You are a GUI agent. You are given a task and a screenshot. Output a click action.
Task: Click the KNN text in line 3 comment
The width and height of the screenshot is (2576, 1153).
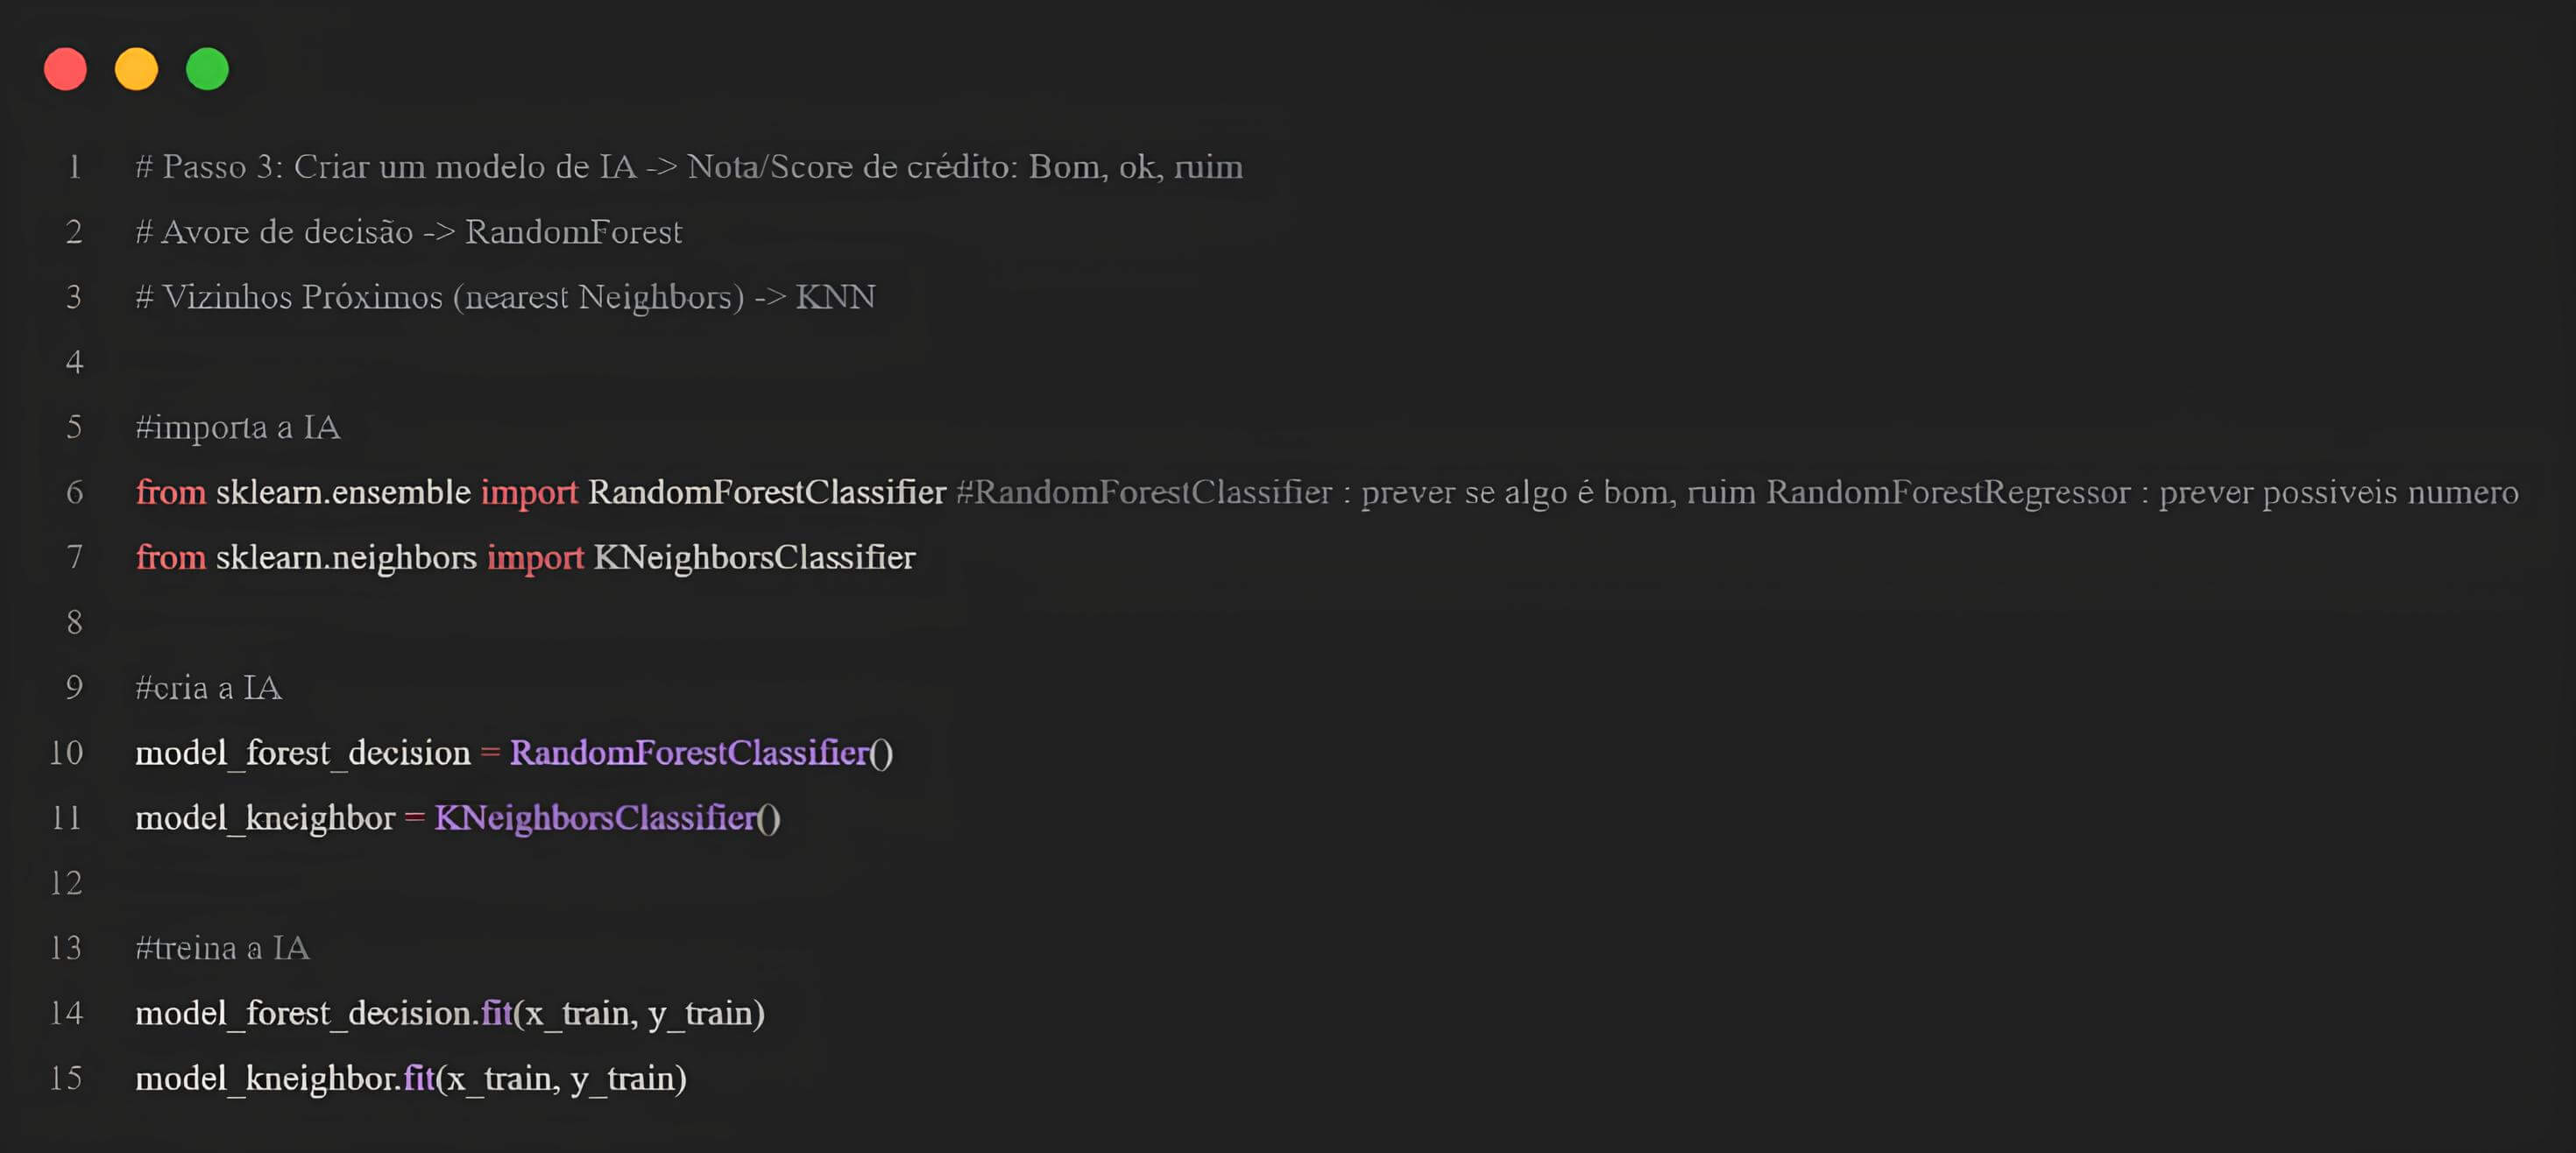tap(835, 297)
